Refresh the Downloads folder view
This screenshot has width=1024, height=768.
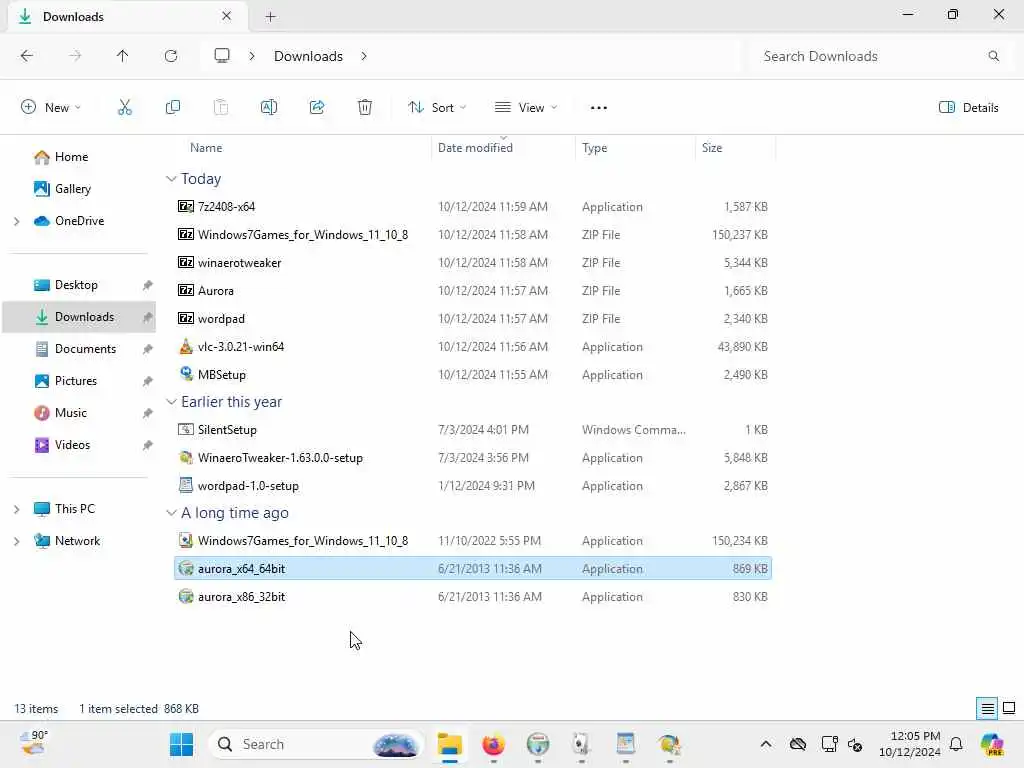coord(171,56)
